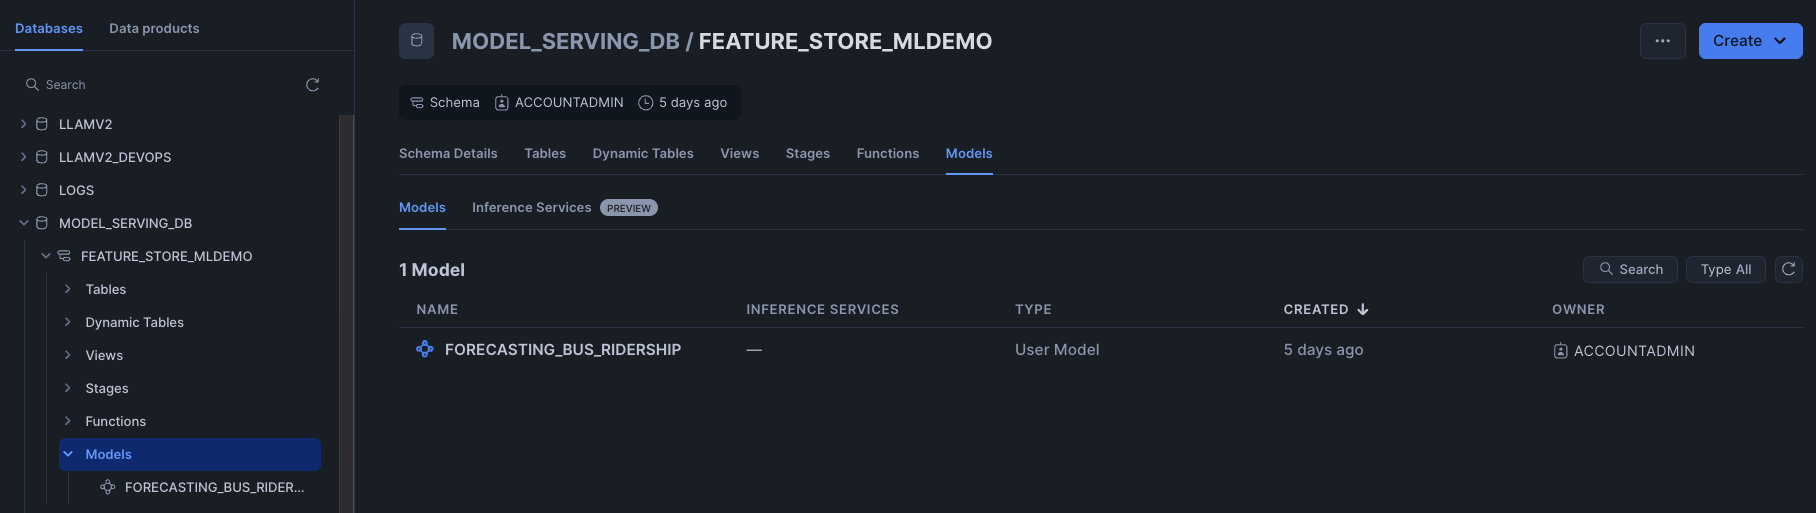Open the three-dots more options menu

pos(1662,41)
